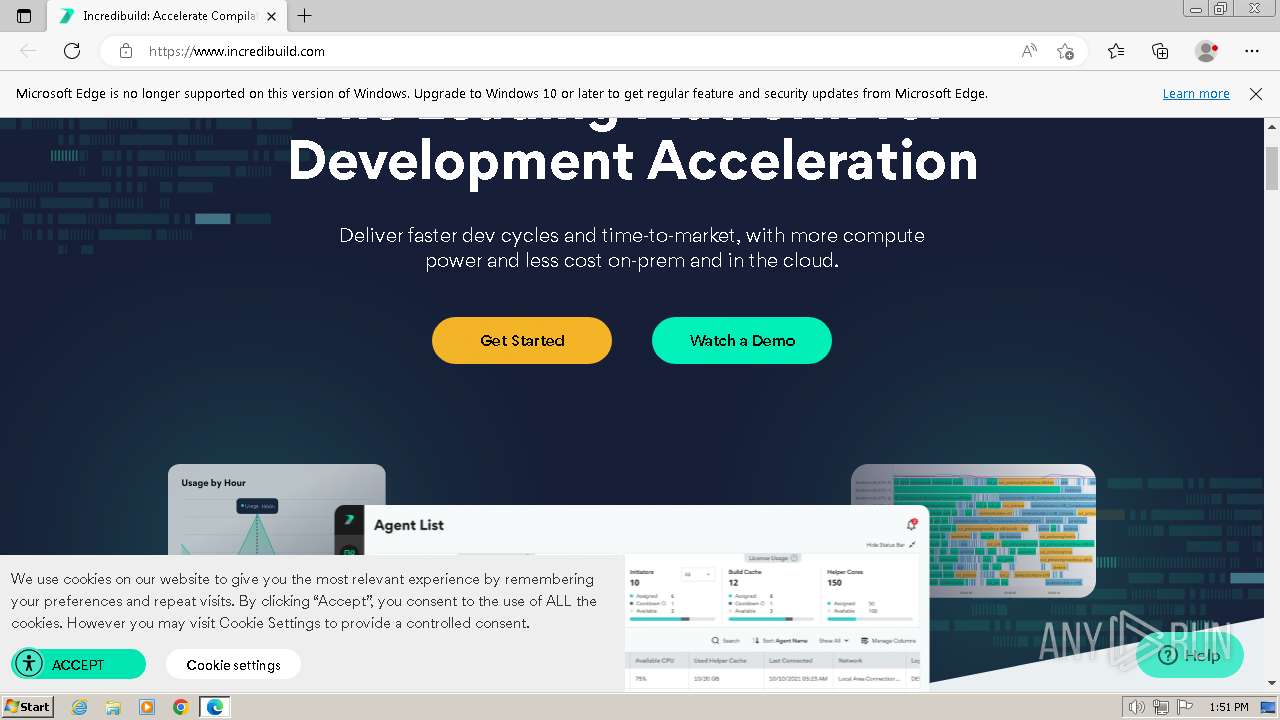
Task: Click the Get Started button
Action: point(522,341)
